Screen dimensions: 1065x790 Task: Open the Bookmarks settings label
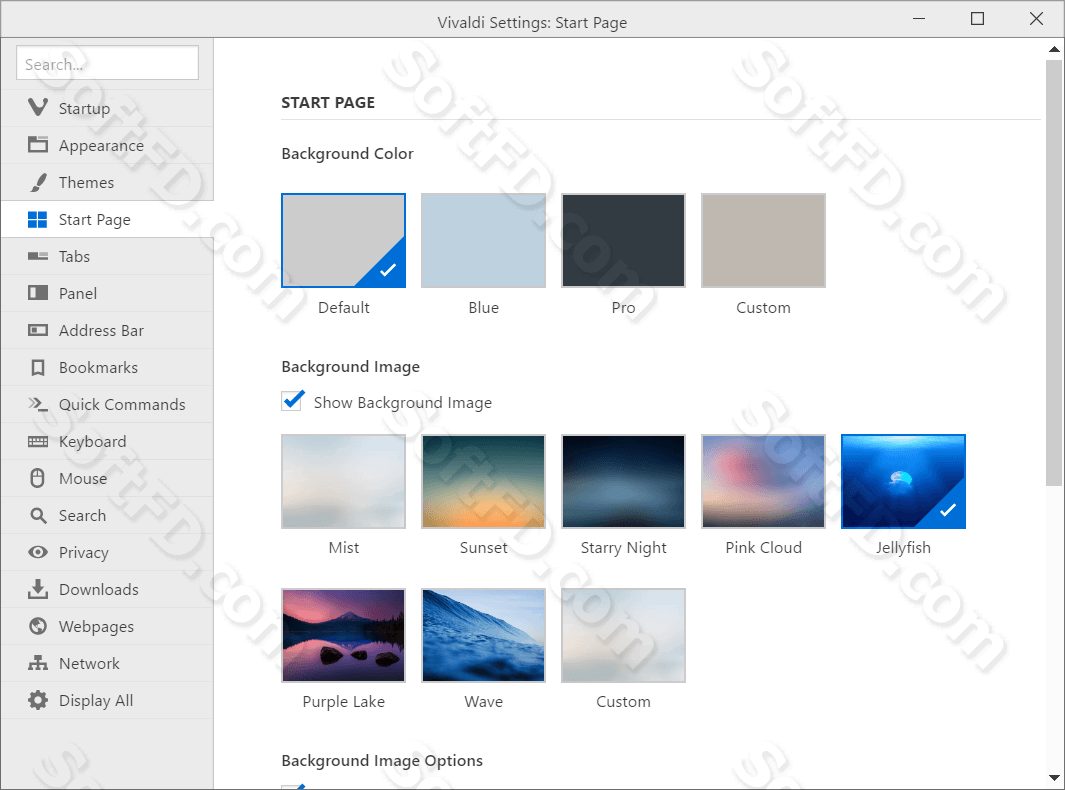(98, 367)
